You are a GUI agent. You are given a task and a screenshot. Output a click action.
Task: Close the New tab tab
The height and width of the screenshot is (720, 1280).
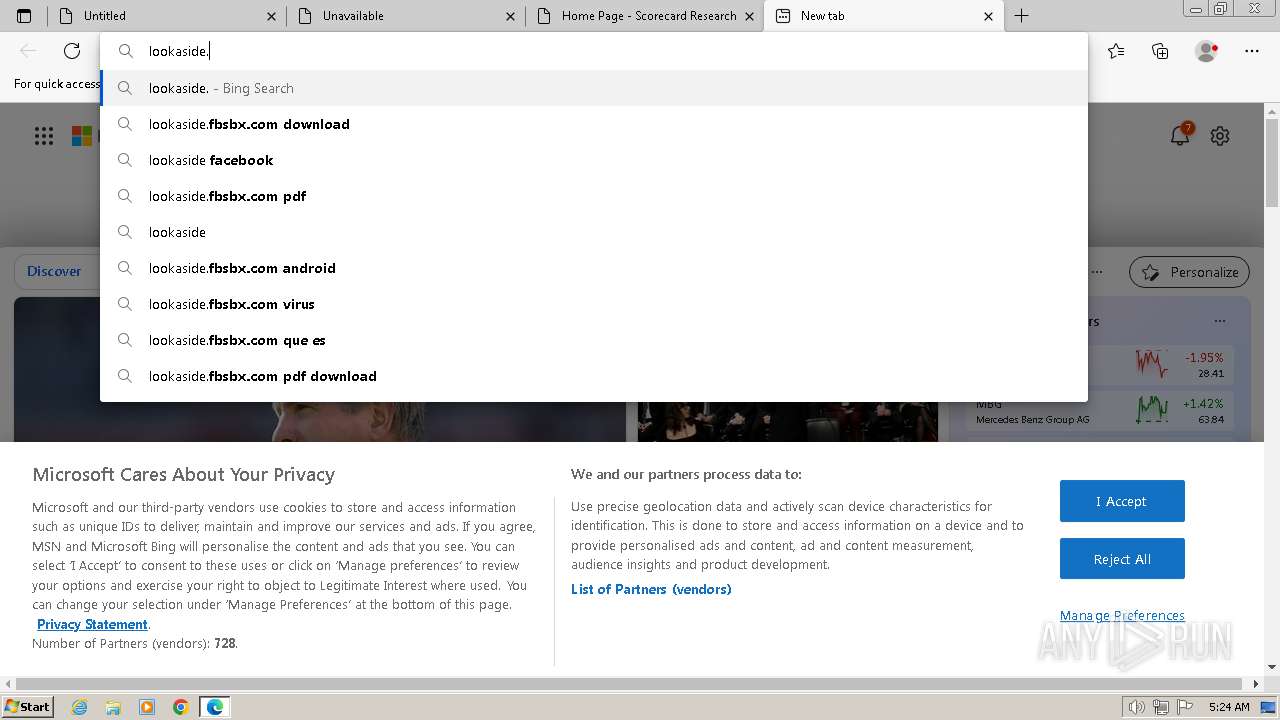[989, 16]
